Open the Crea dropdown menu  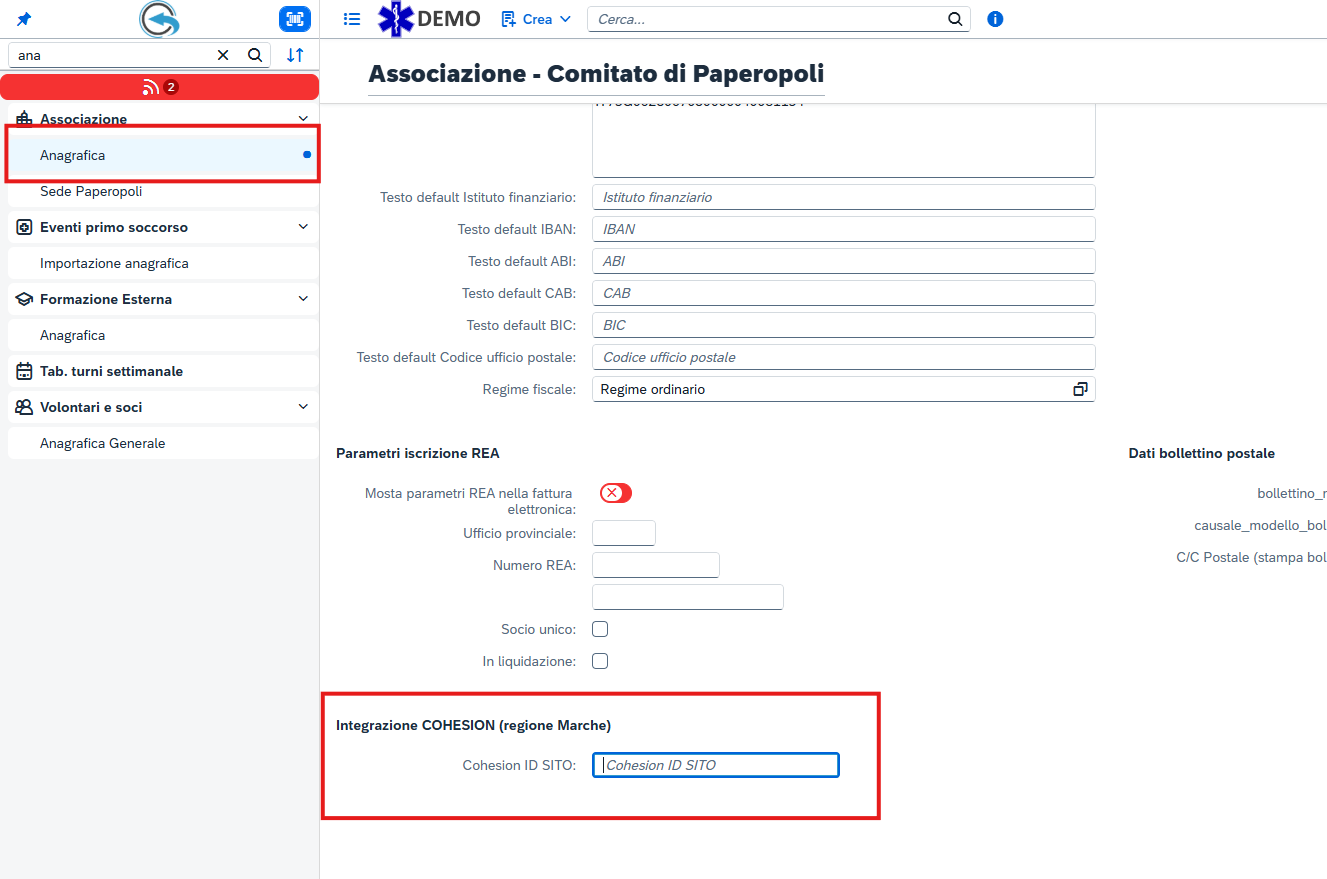[536, 19]
